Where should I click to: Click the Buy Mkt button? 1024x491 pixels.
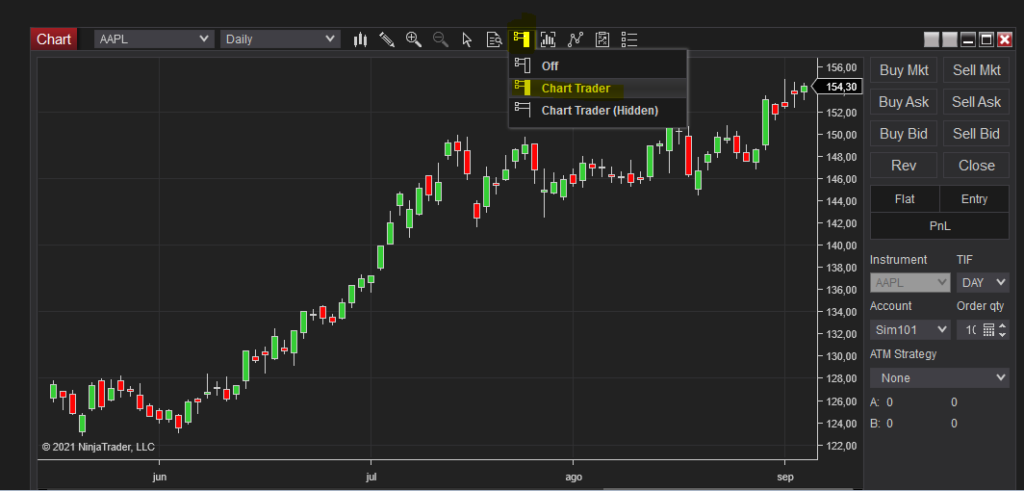(904, 71)
